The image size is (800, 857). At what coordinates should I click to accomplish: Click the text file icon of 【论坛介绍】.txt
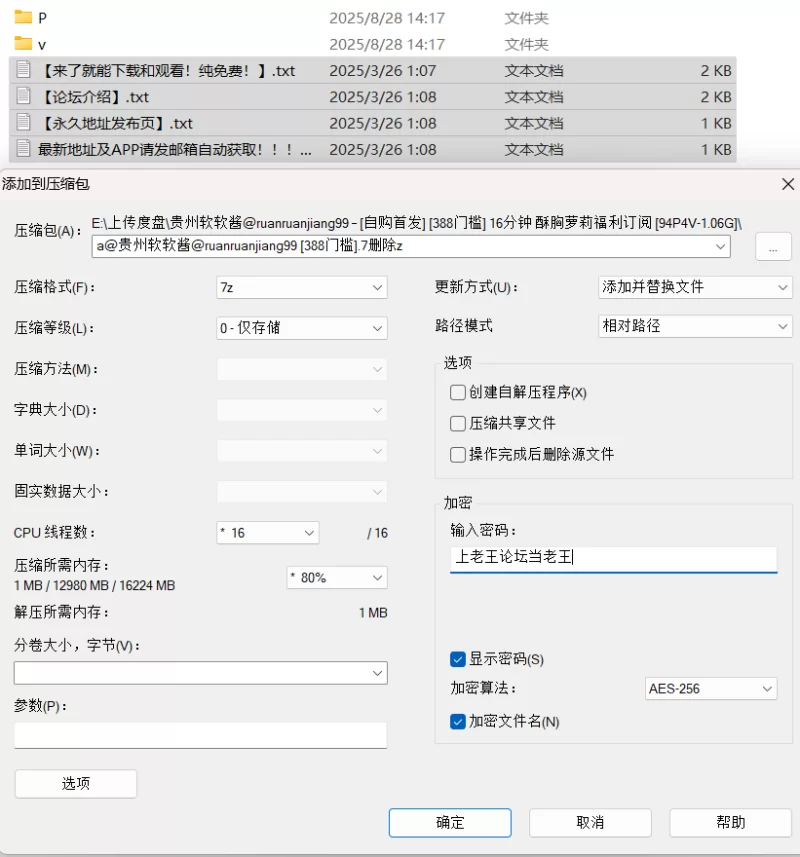pyautogui.click(x=23, y=96)
